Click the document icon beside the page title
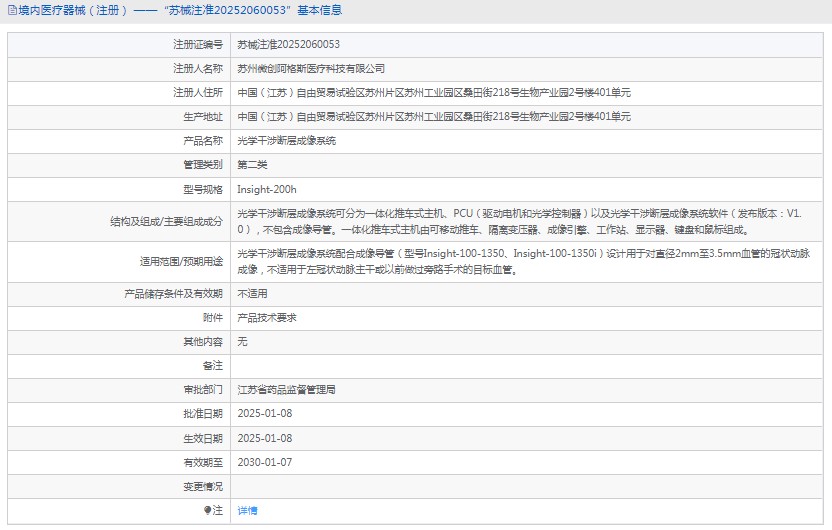832x530 pixels. click(x=11, y=11)
